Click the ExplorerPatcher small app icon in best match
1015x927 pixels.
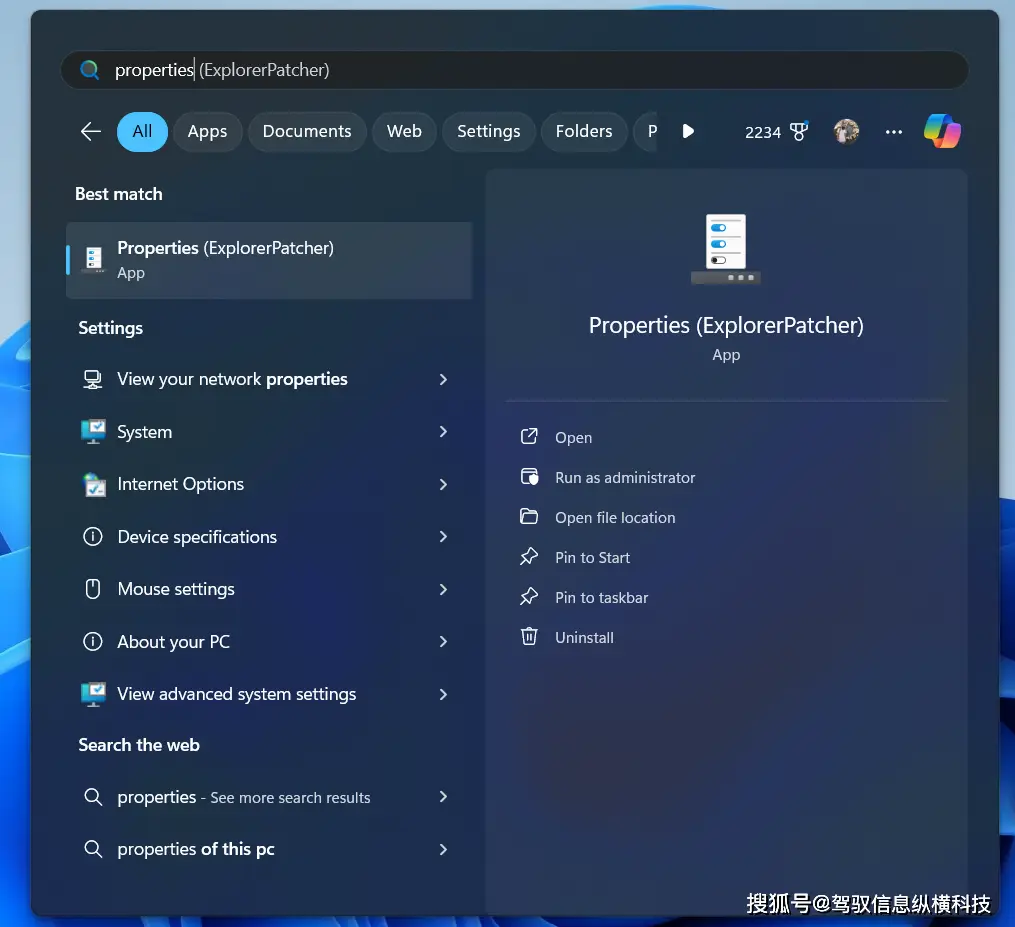pos(94,260)
